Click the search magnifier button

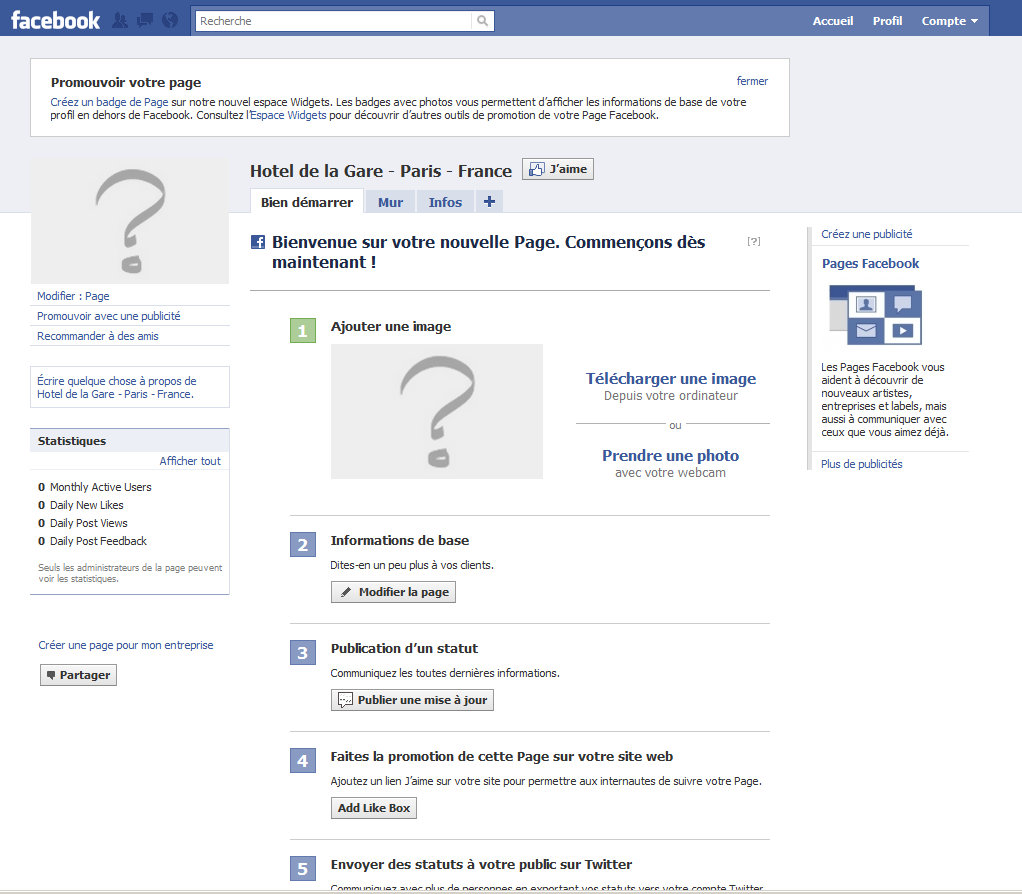tap(482, 21)
